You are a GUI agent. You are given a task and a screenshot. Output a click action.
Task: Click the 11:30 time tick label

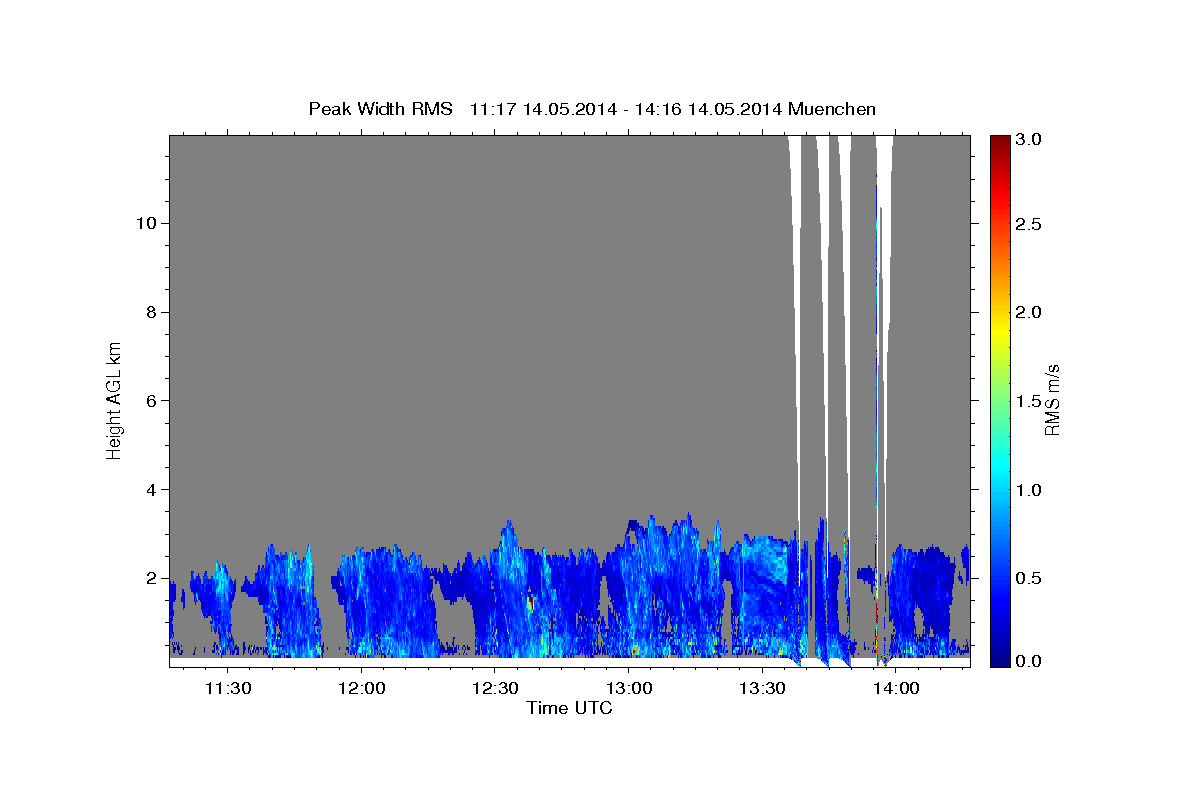pyautogui.click(x=228, y=689)
